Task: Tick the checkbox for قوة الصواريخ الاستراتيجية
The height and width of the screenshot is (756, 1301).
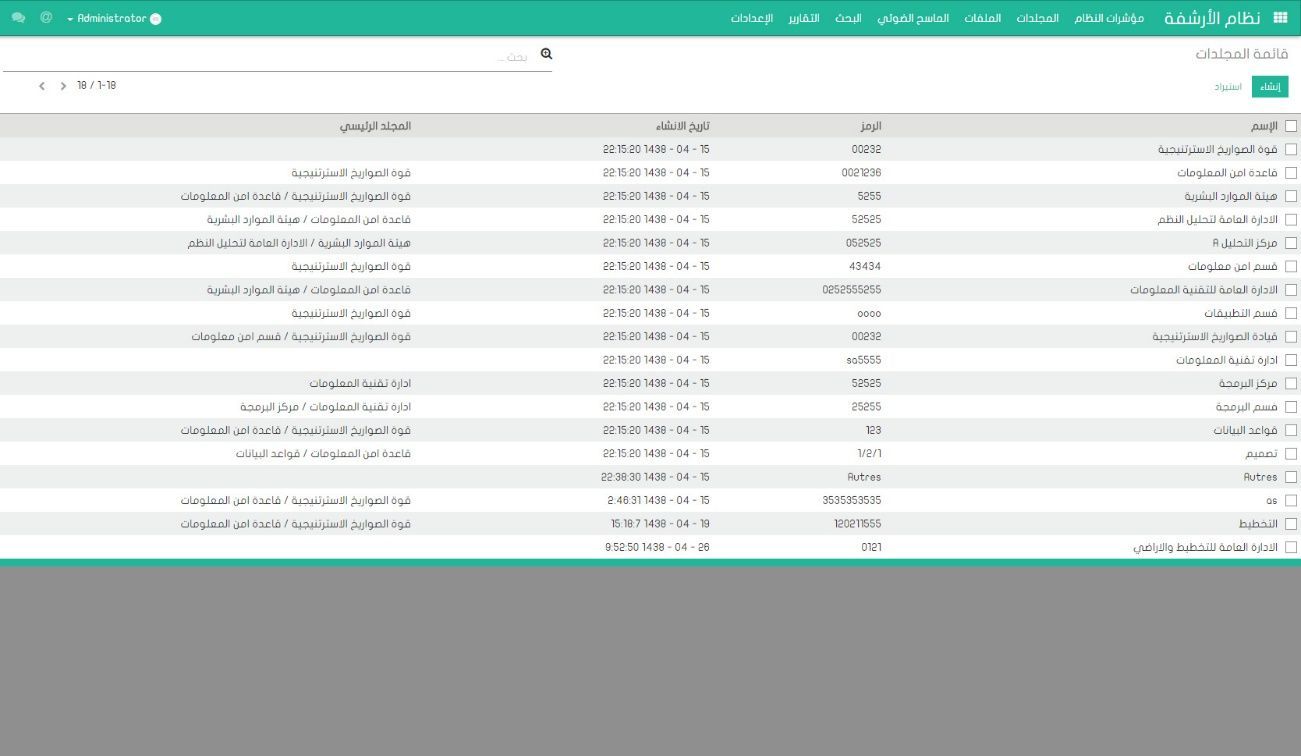Action: click(x=1290, y=149)
